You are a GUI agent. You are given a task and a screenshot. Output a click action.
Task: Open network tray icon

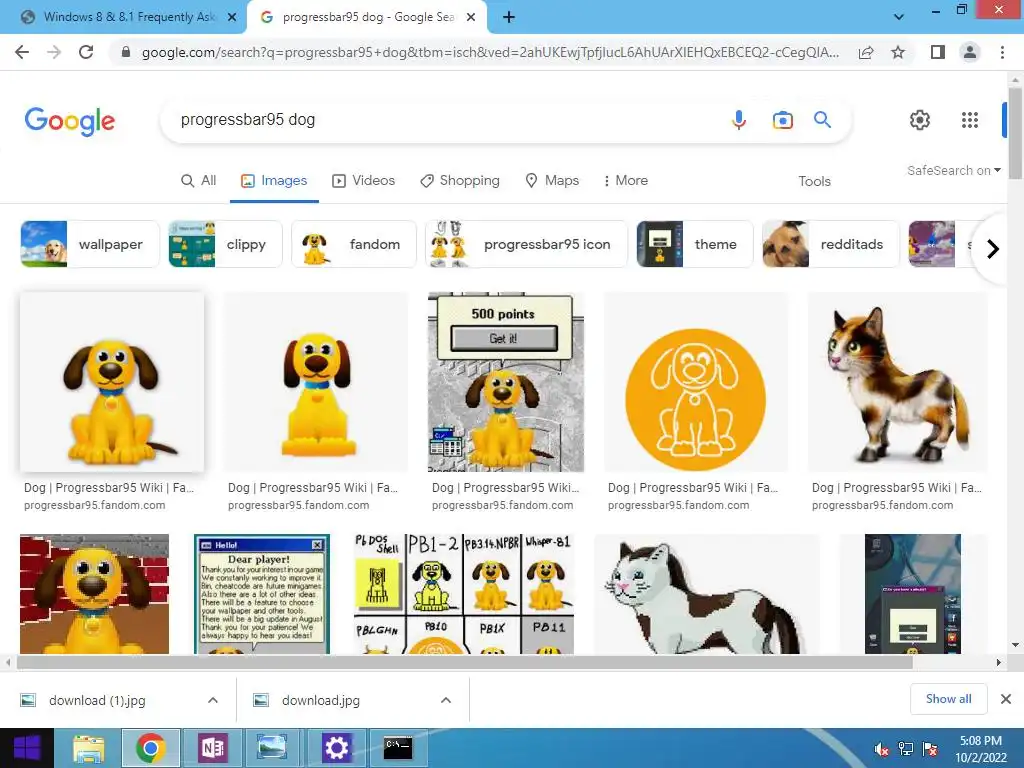(906, 749)
